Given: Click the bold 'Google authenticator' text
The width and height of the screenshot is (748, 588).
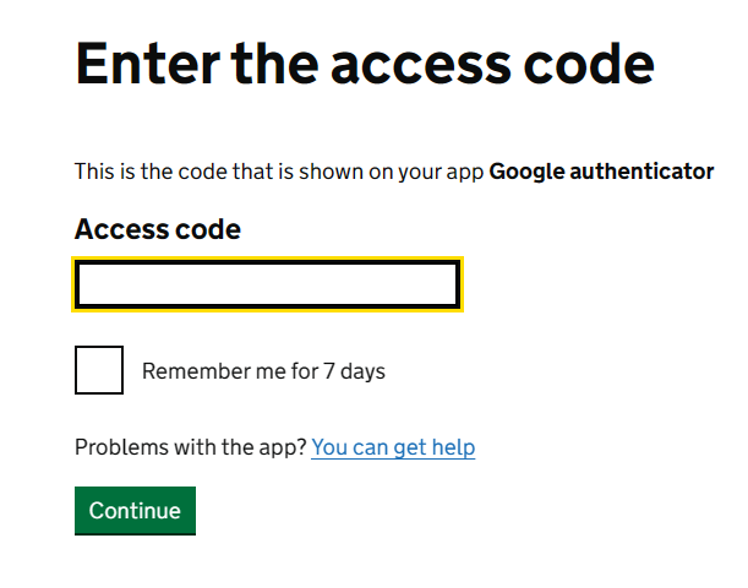Looking at the screenshot, I should coord(601,171).
